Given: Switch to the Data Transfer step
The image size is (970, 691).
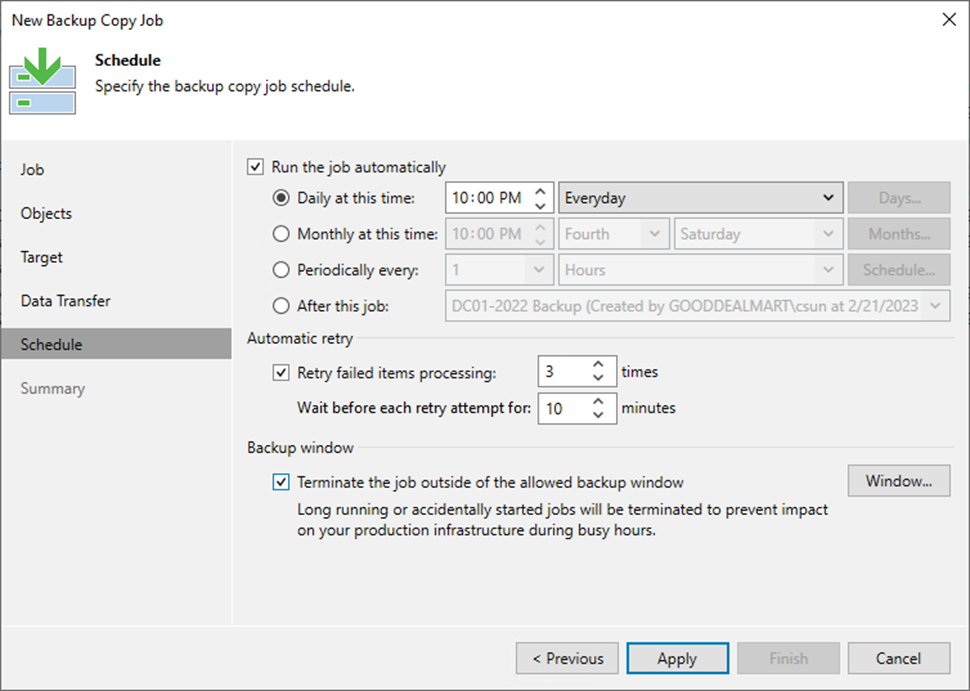Looking at the screenshot, I should 65,300.
